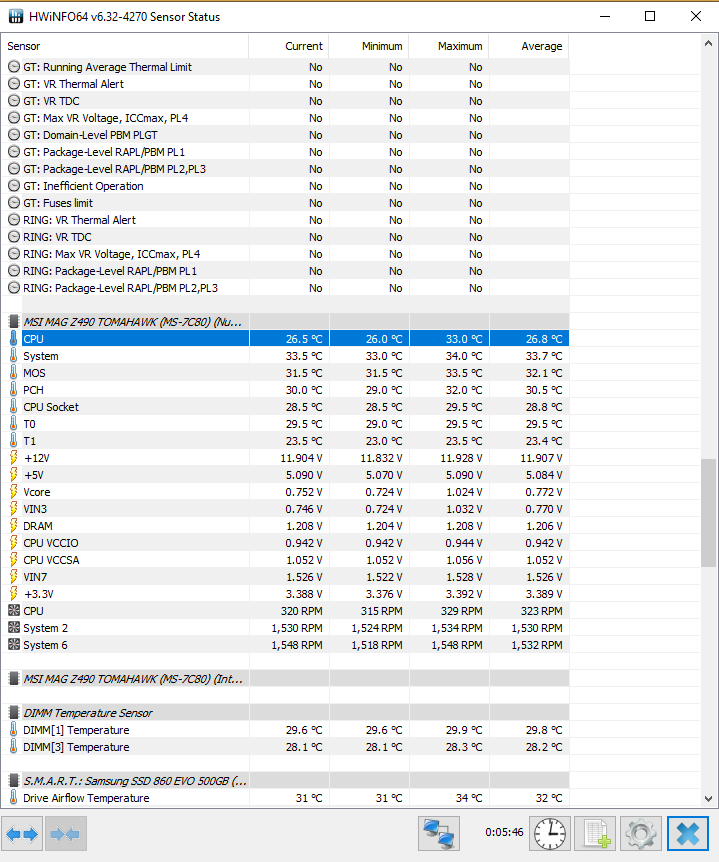The width and height of the screenshot is (719, 862).
Task: Click the lightning icon beside +3.3V
Action: coord(14,594)
